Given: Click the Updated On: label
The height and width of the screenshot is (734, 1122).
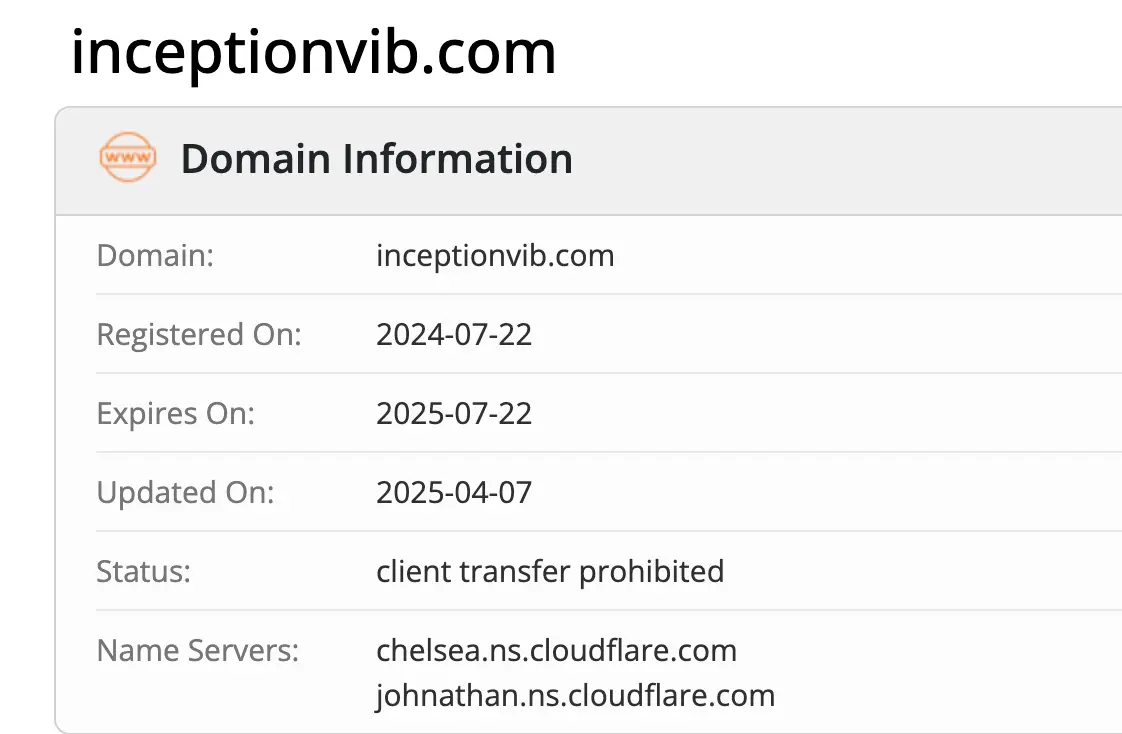Looking at the screenshot, I should [185, 492].
